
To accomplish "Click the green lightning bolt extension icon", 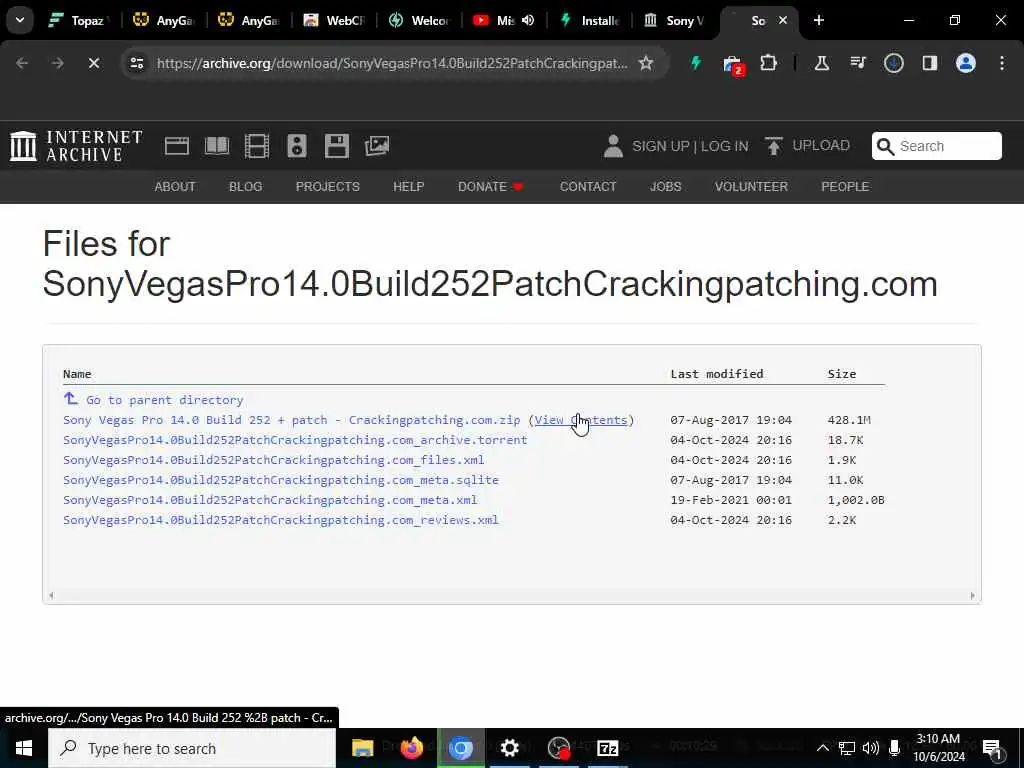I will pos(696,63).
